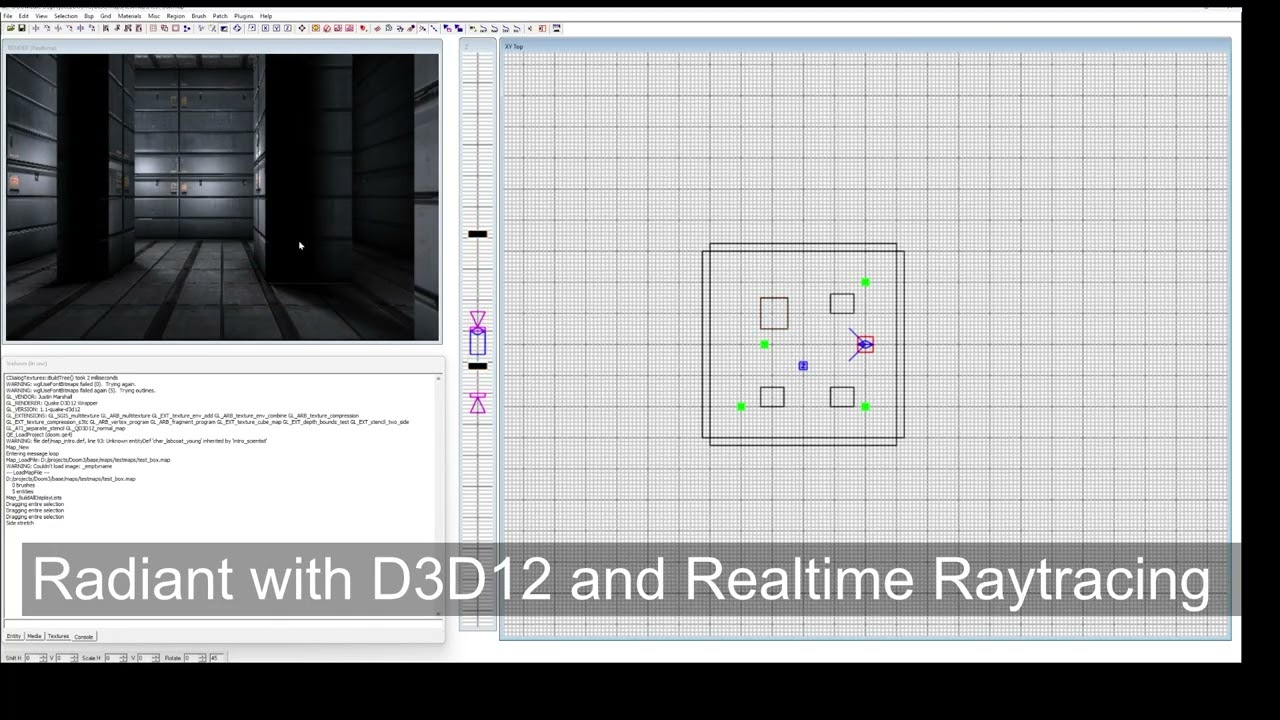Click the "Side stretch" console line

(x=20, y=523)
